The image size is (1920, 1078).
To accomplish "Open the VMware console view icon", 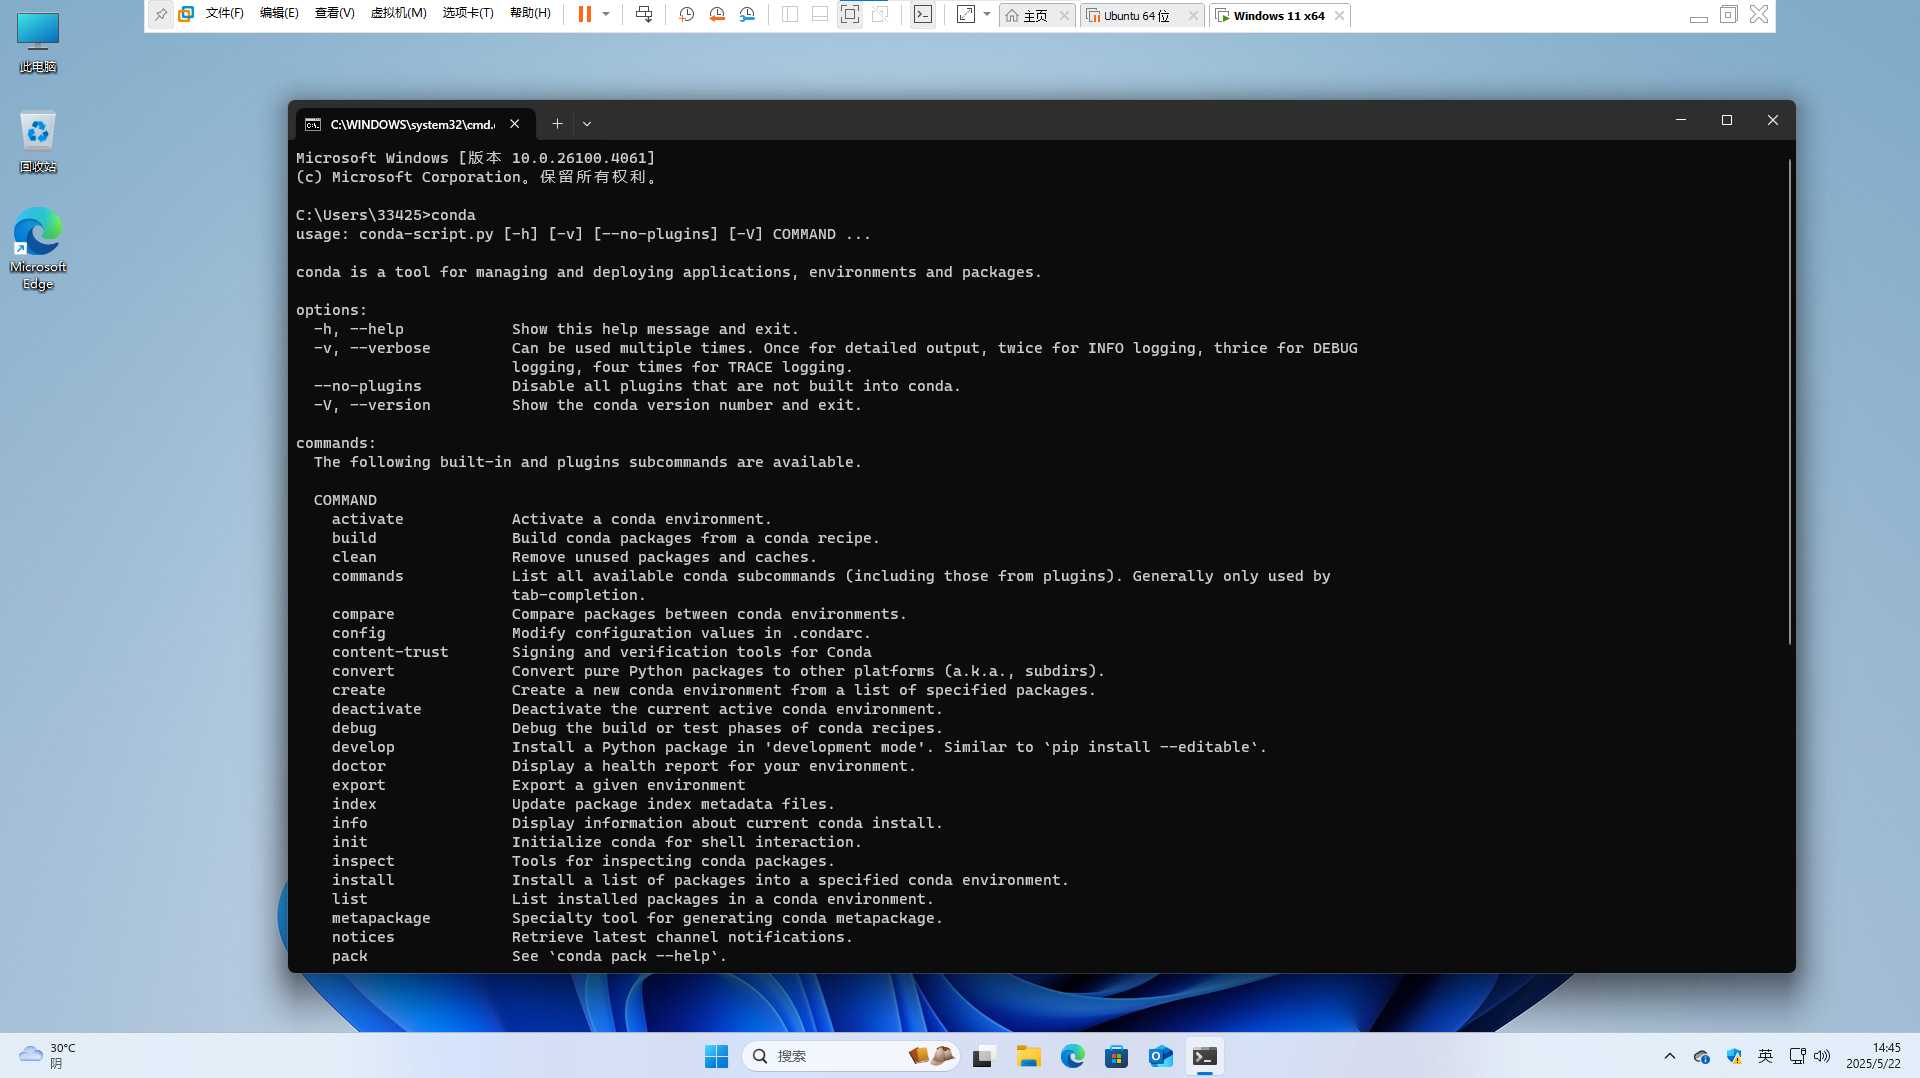I will pyautogui.click(x=923, y=14).
